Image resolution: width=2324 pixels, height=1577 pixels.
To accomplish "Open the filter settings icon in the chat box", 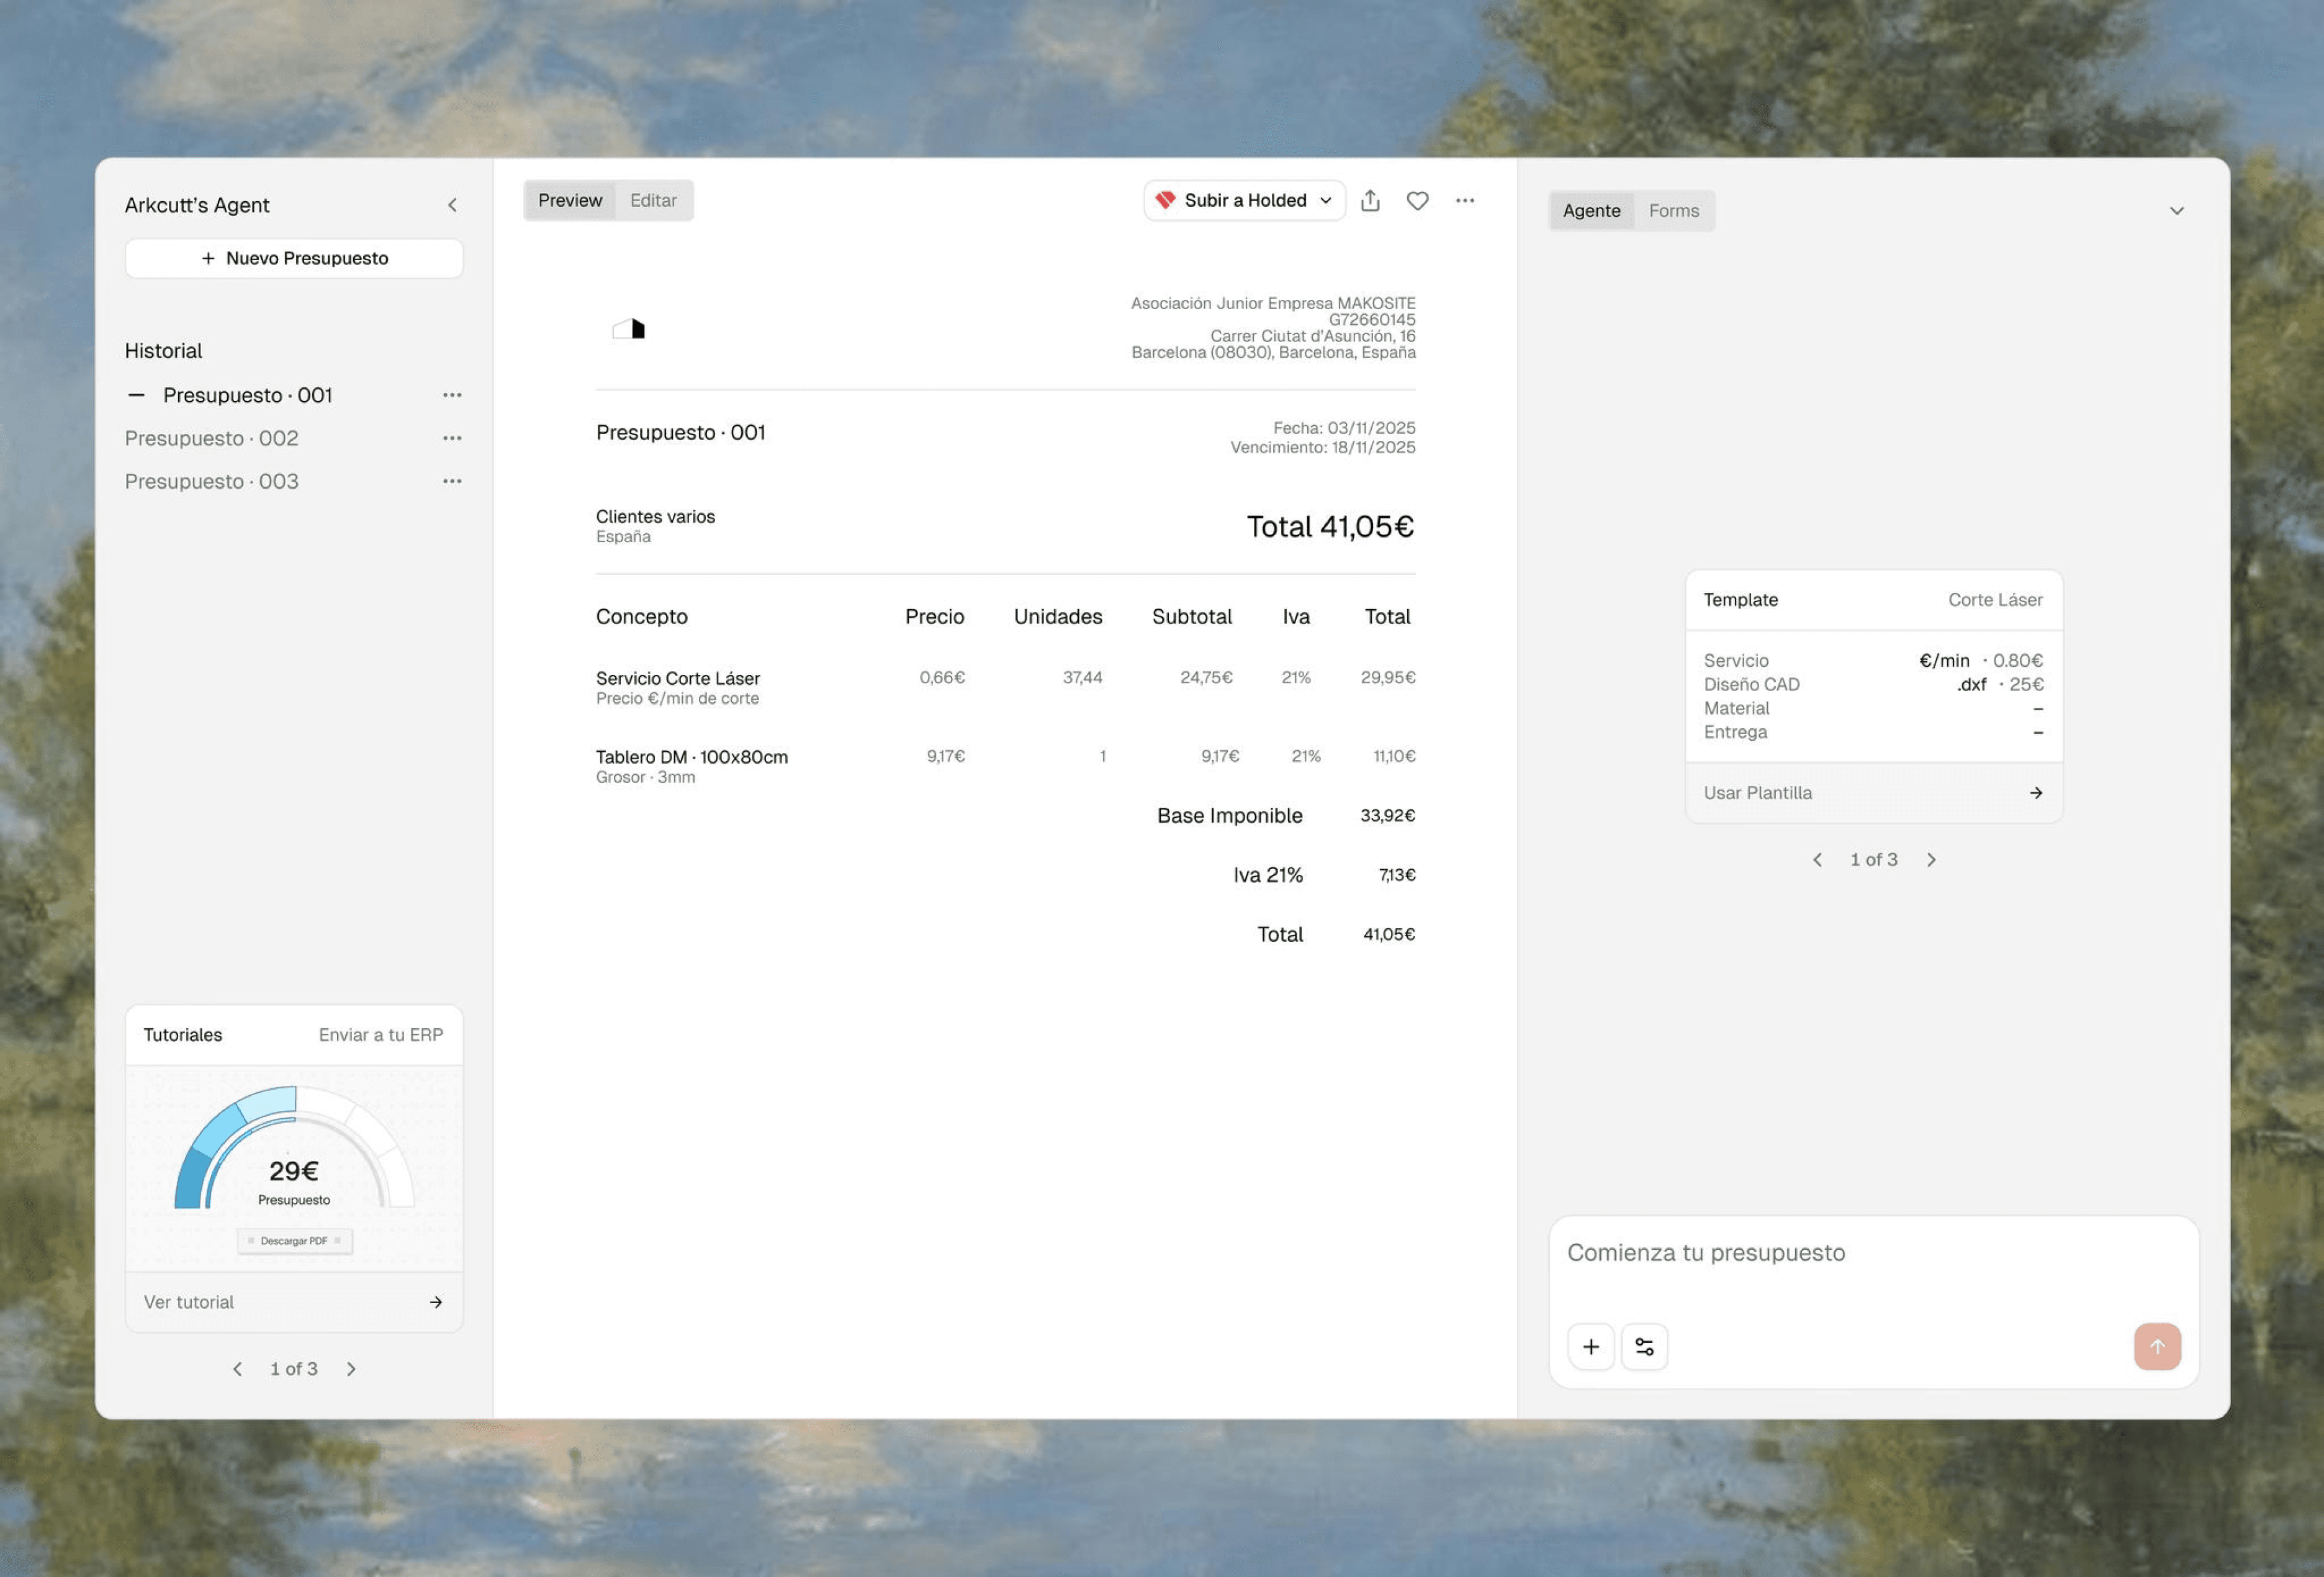I will click(x=1644, y=1347).
